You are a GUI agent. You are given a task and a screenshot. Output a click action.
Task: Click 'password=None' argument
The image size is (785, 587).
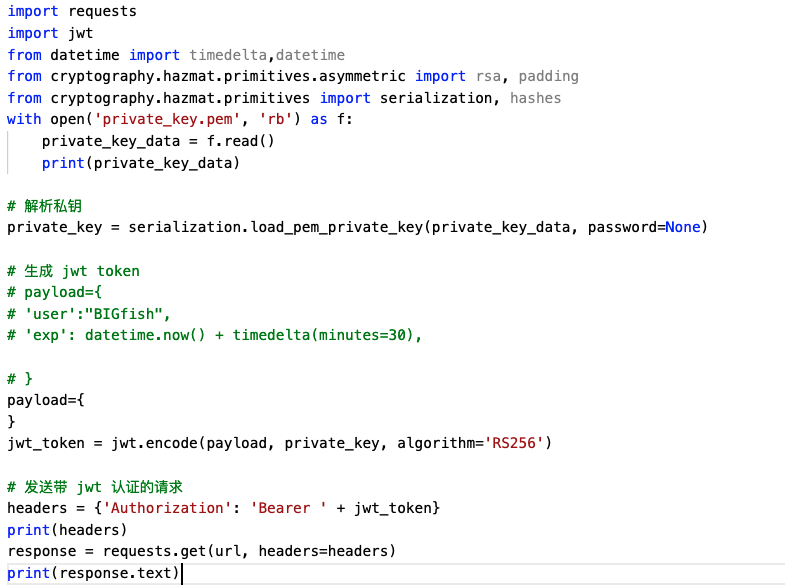(x=644, y=227)
